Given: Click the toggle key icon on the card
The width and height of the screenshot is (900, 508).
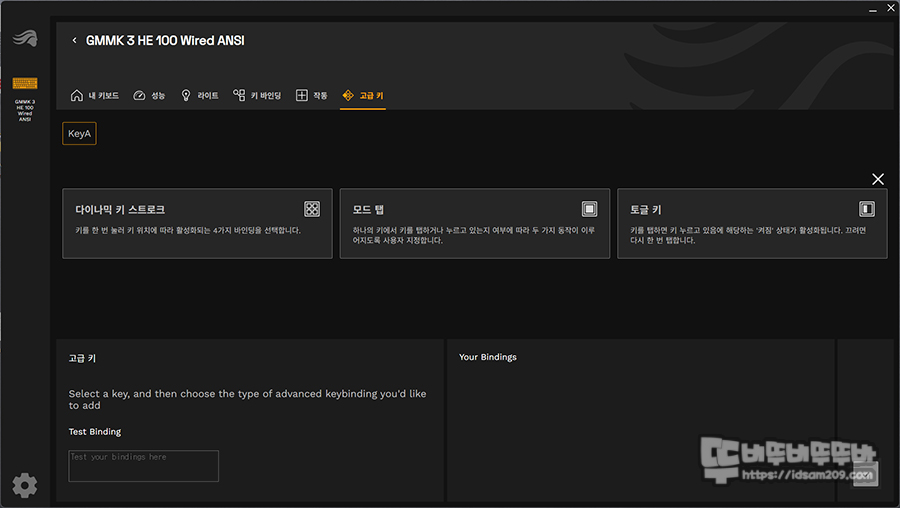Looking at the screenshot, I should 867,209.
